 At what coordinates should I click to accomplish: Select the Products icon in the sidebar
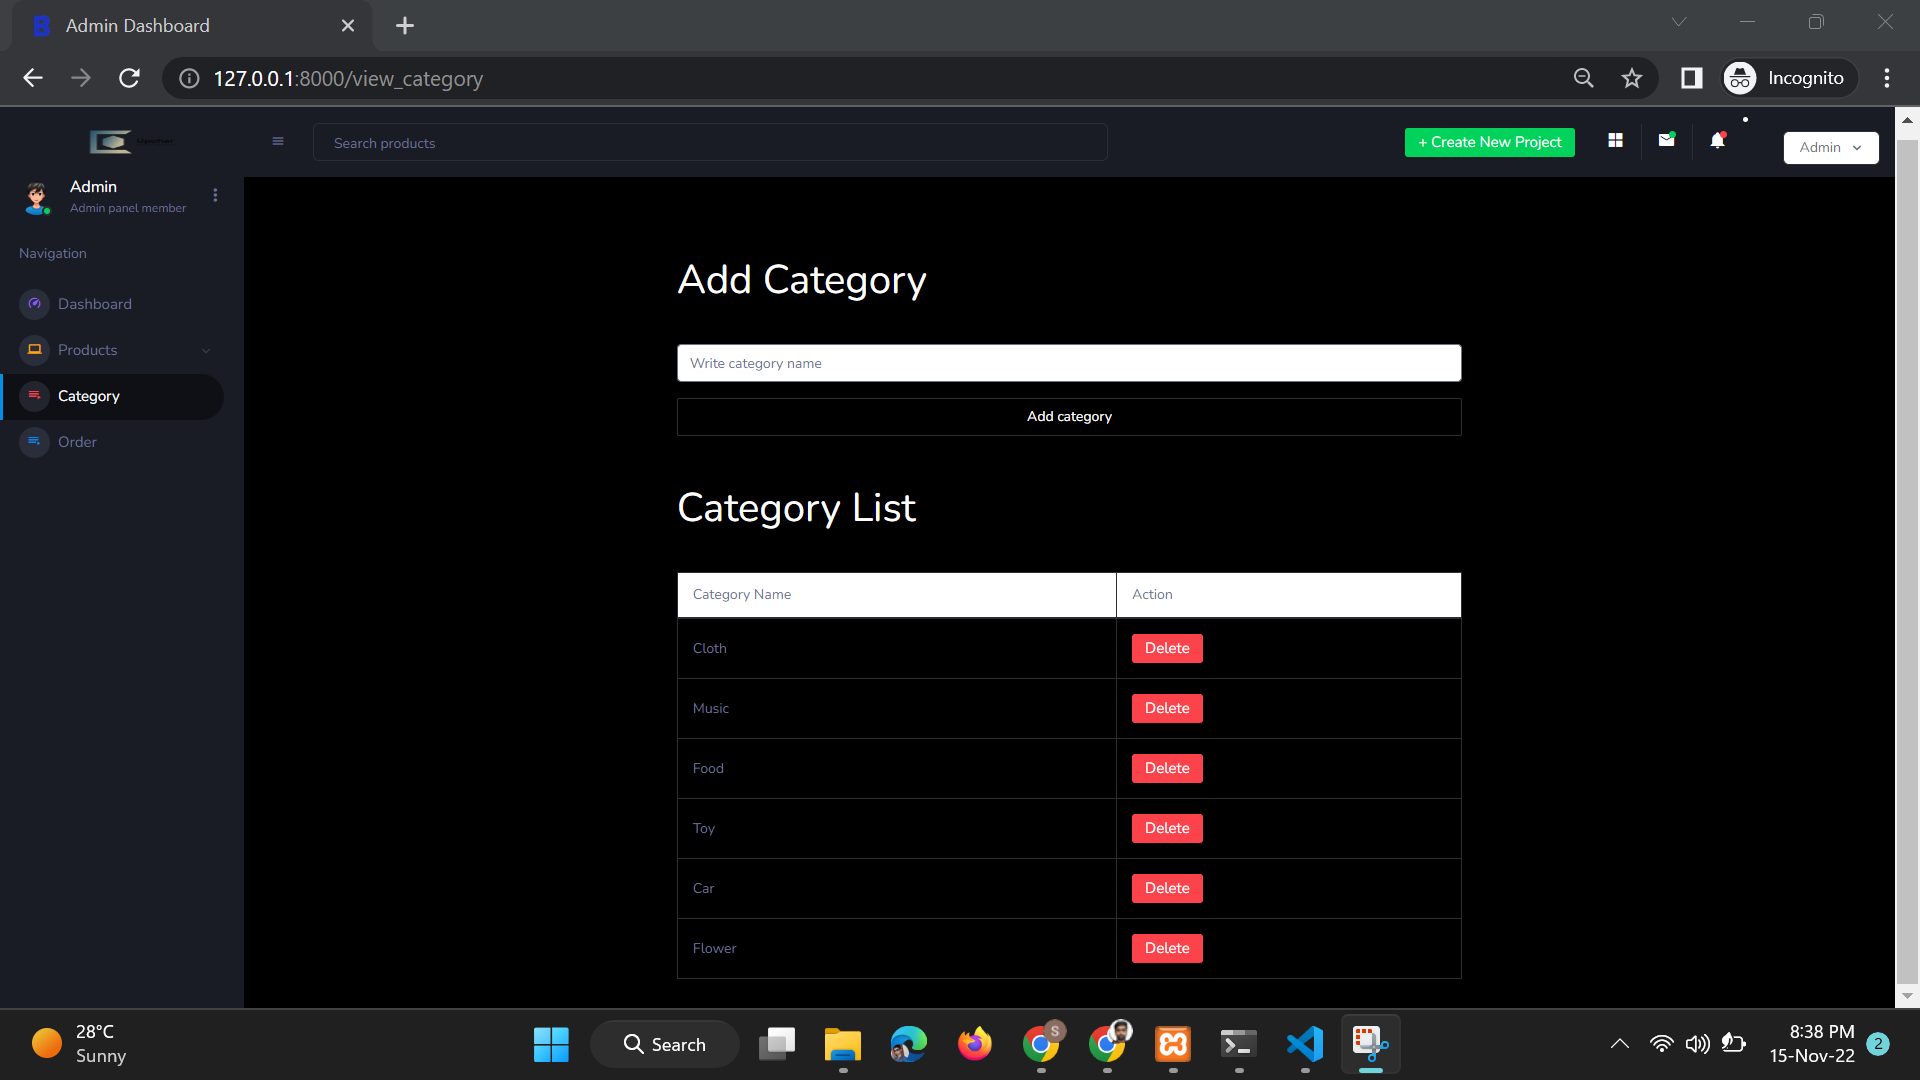[x=34, y=350]
